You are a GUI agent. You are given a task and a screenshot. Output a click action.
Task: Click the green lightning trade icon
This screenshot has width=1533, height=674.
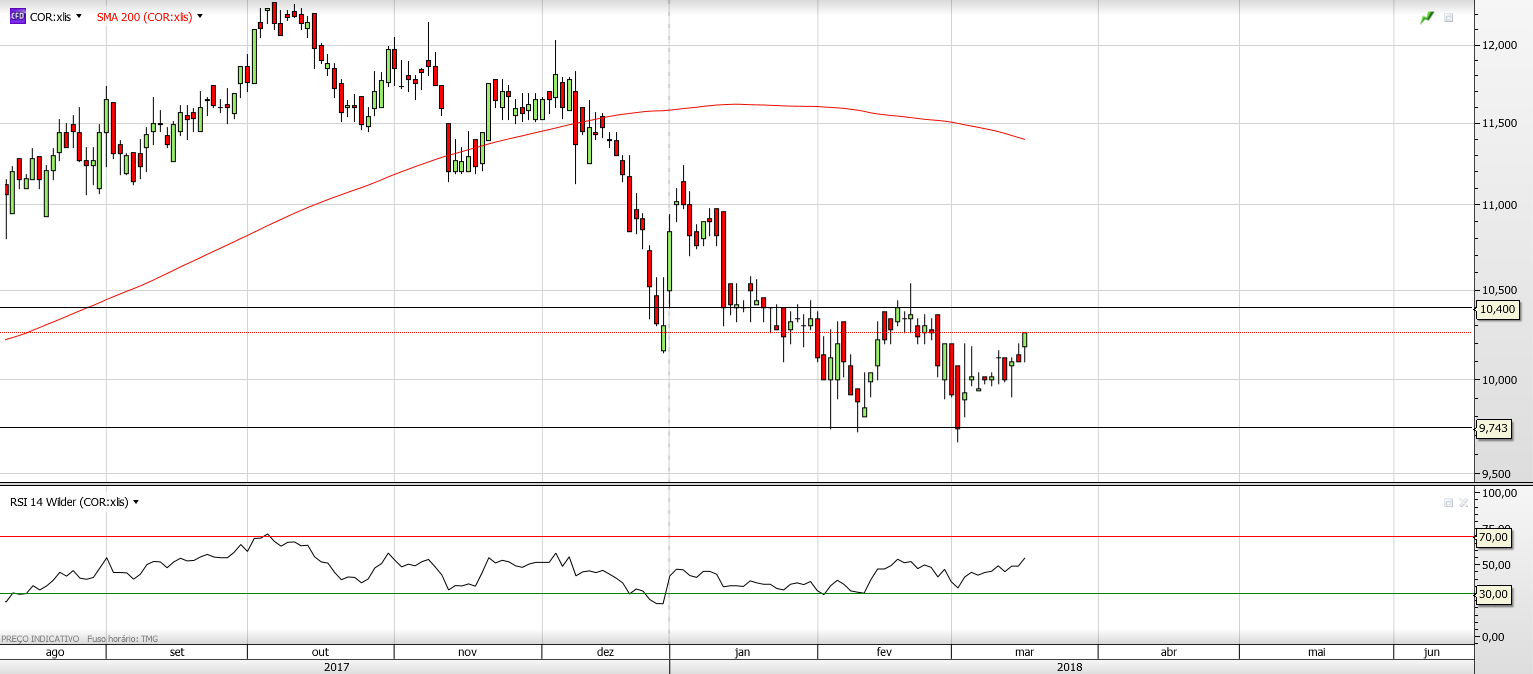[x=1427, y=17]
